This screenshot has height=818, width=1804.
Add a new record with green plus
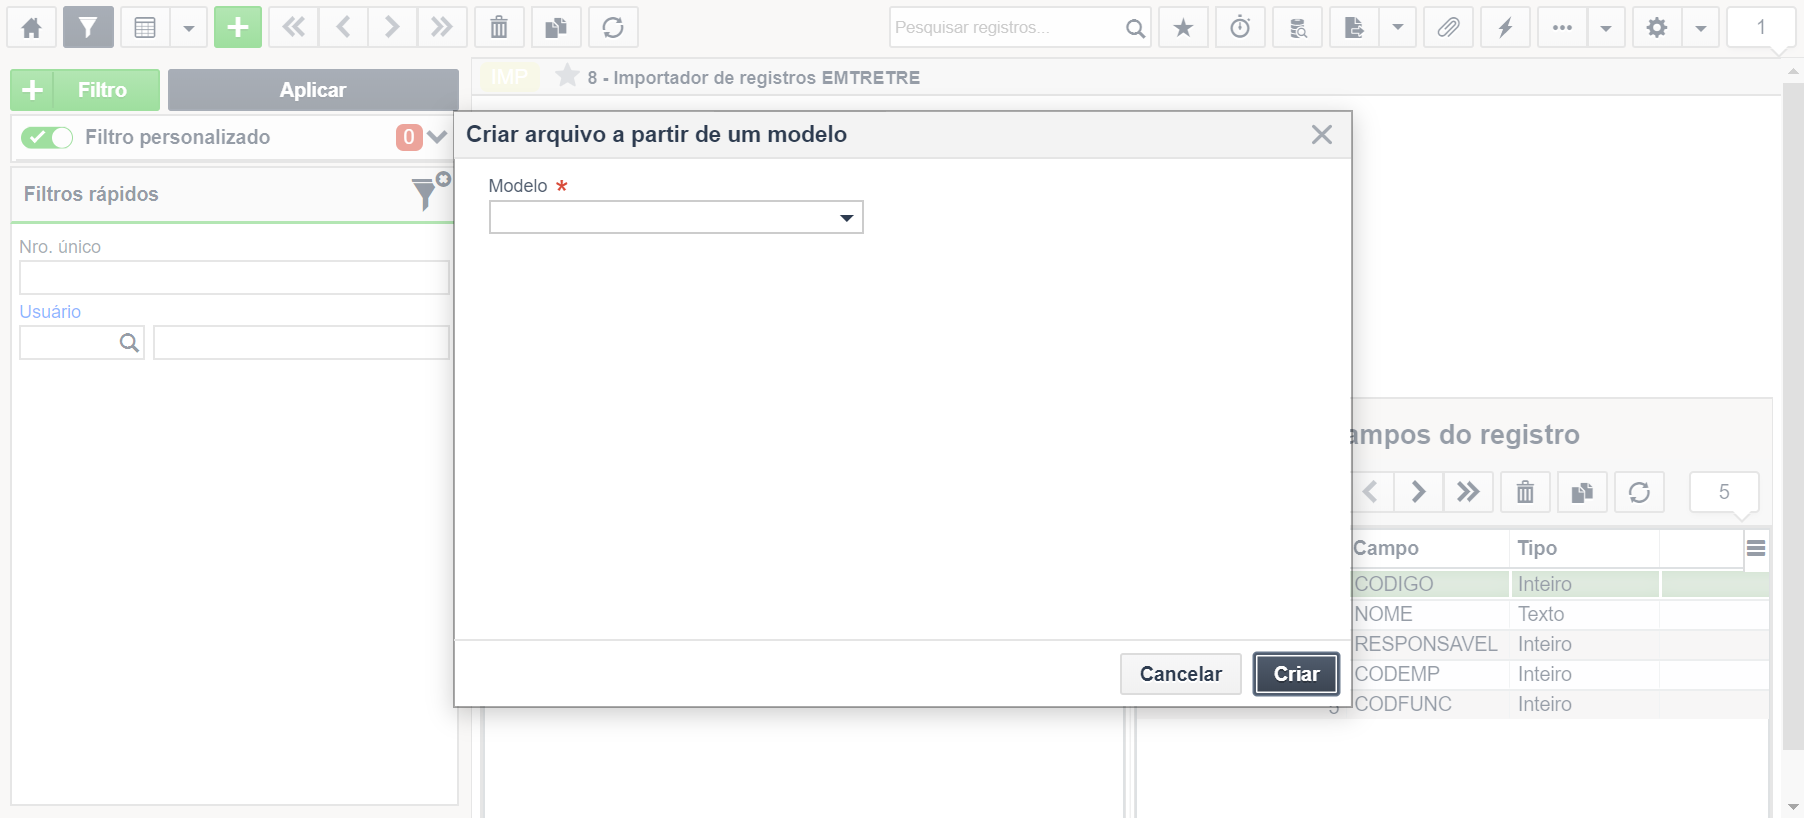pos(238,28)
